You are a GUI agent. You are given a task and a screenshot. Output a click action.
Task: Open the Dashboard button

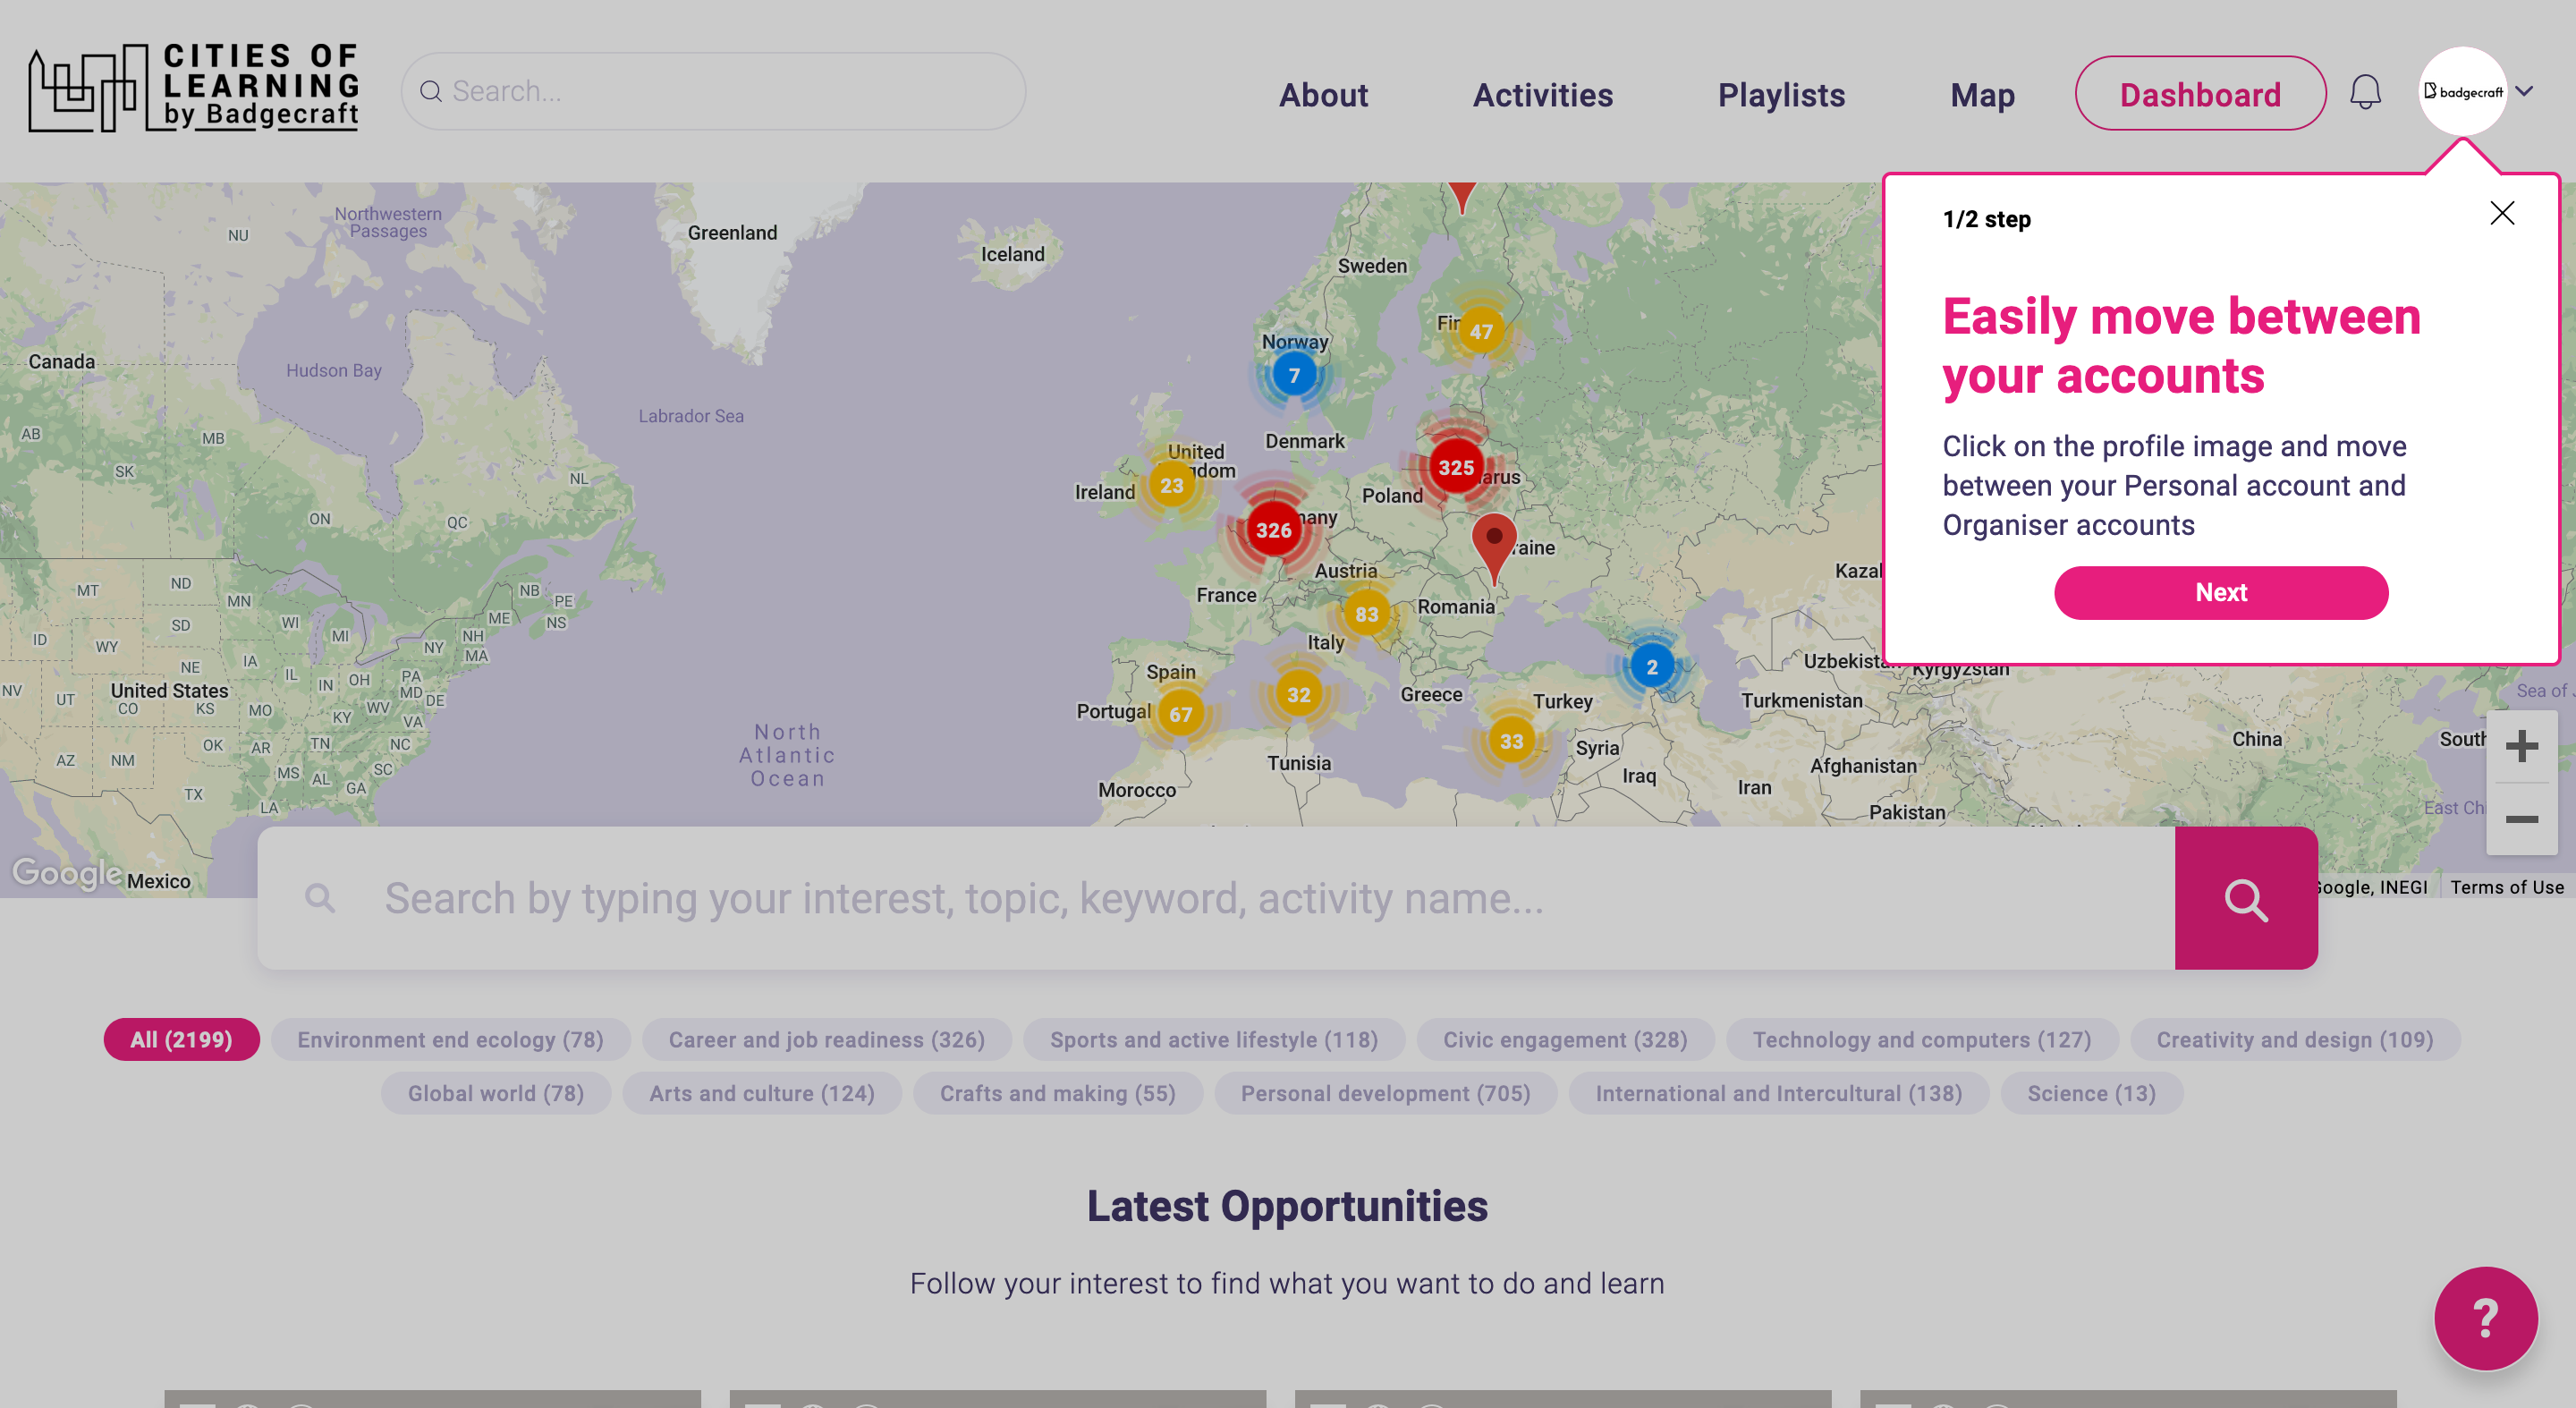[x=2200, y=94]
